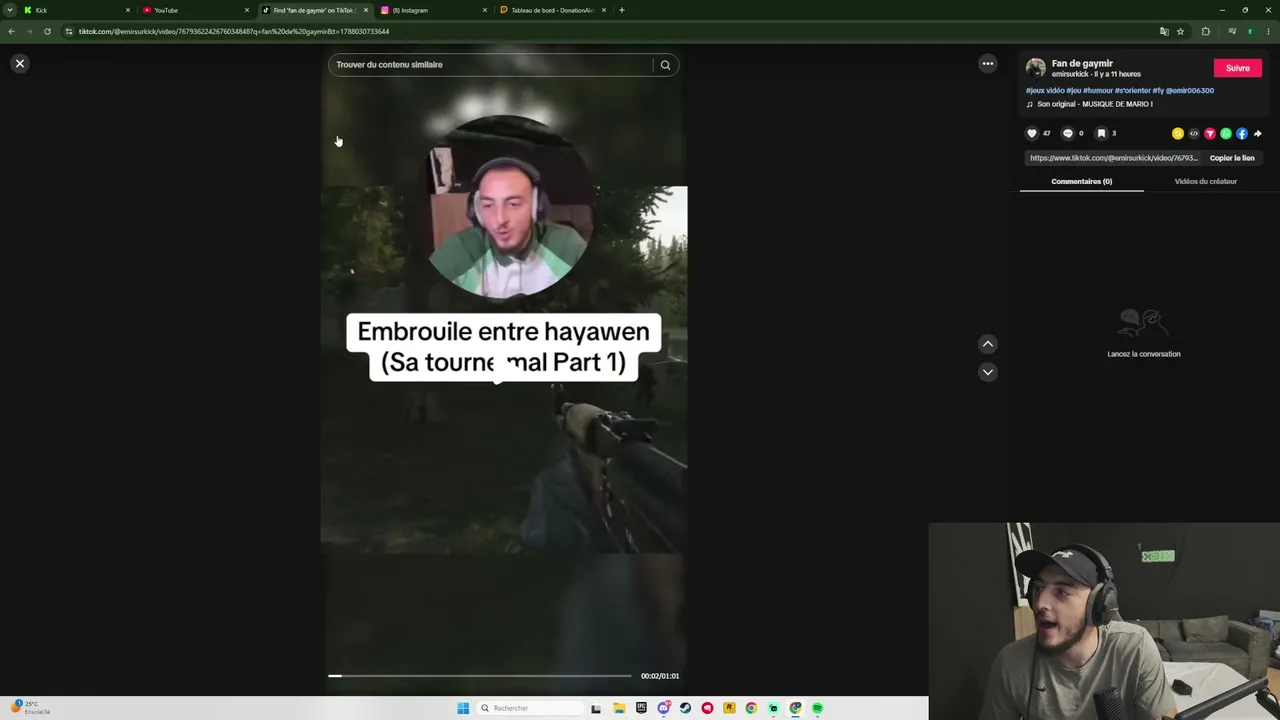Open Rockstar Games Launcher from taskbar
The height and width of the screenshot is (720, 1280).
click(x=729, y=708)
